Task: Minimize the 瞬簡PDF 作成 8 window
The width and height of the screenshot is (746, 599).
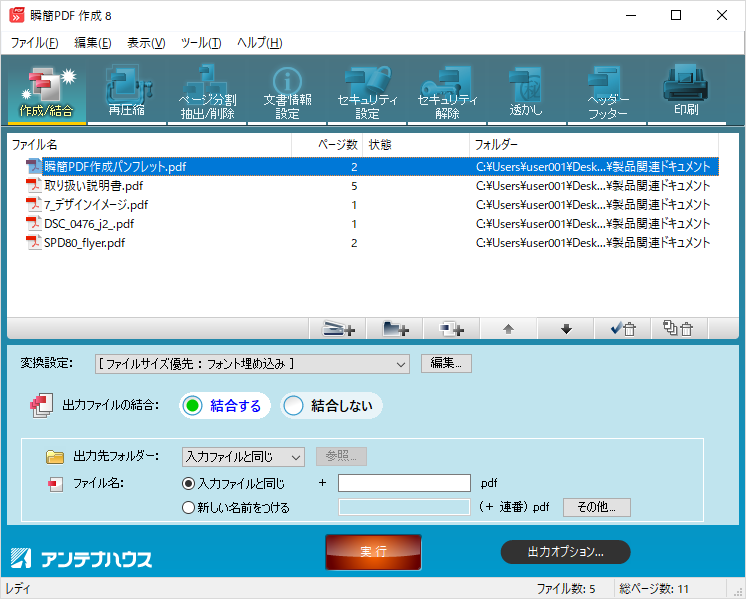Action: click(631, 15)
